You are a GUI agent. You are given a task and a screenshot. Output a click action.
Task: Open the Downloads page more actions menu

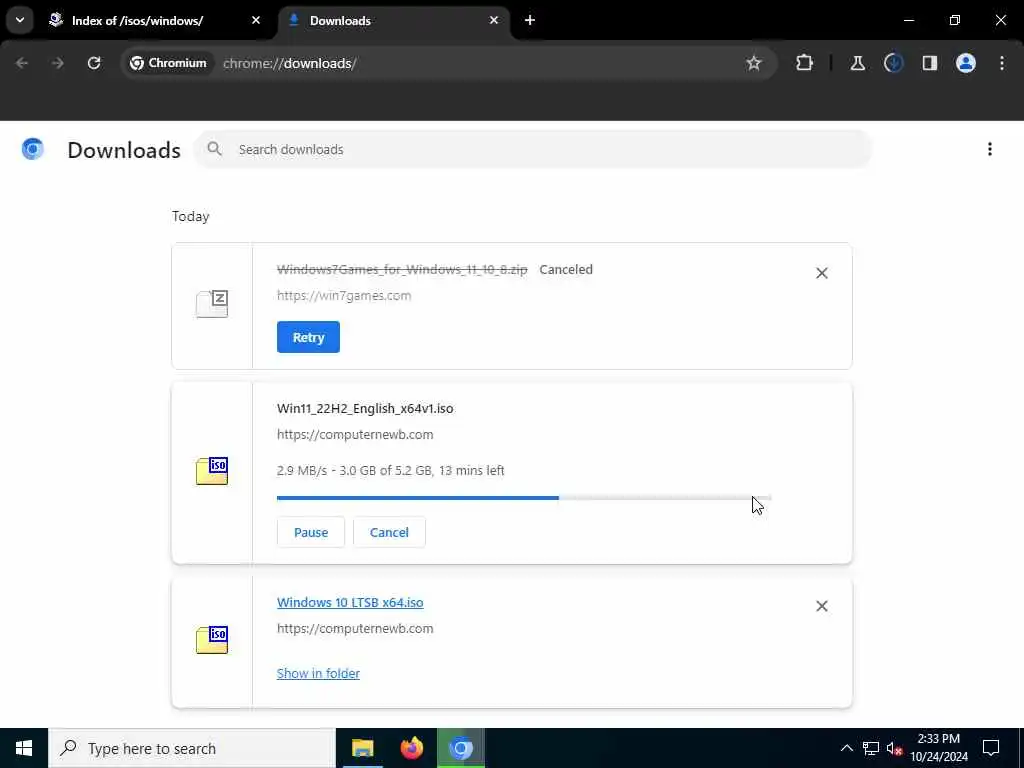coord(989,150)
